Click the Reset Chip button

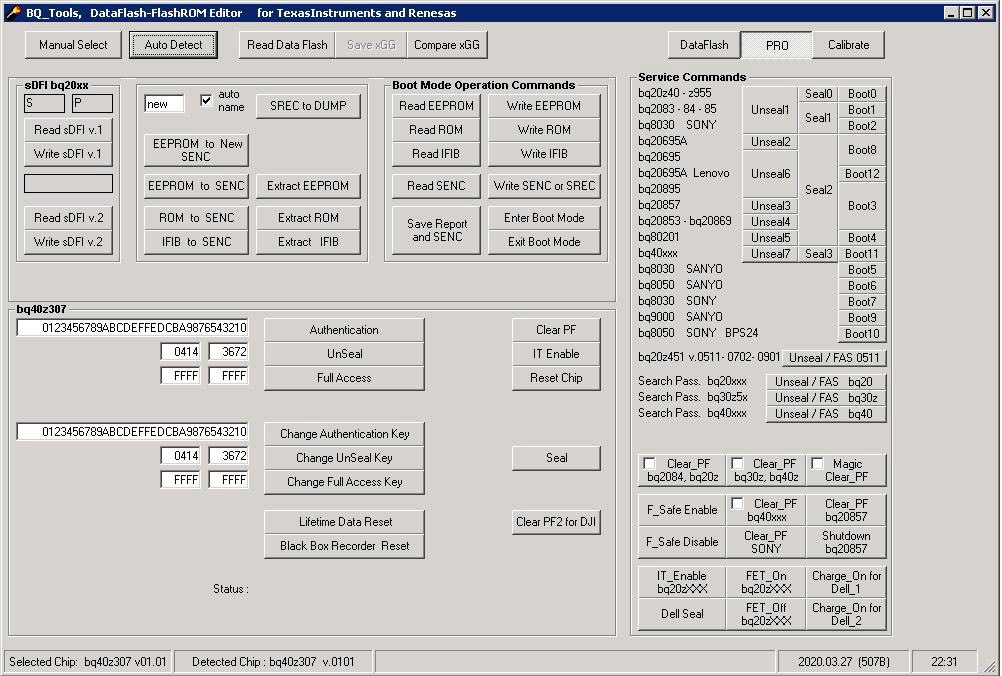[x=556, y=378]
